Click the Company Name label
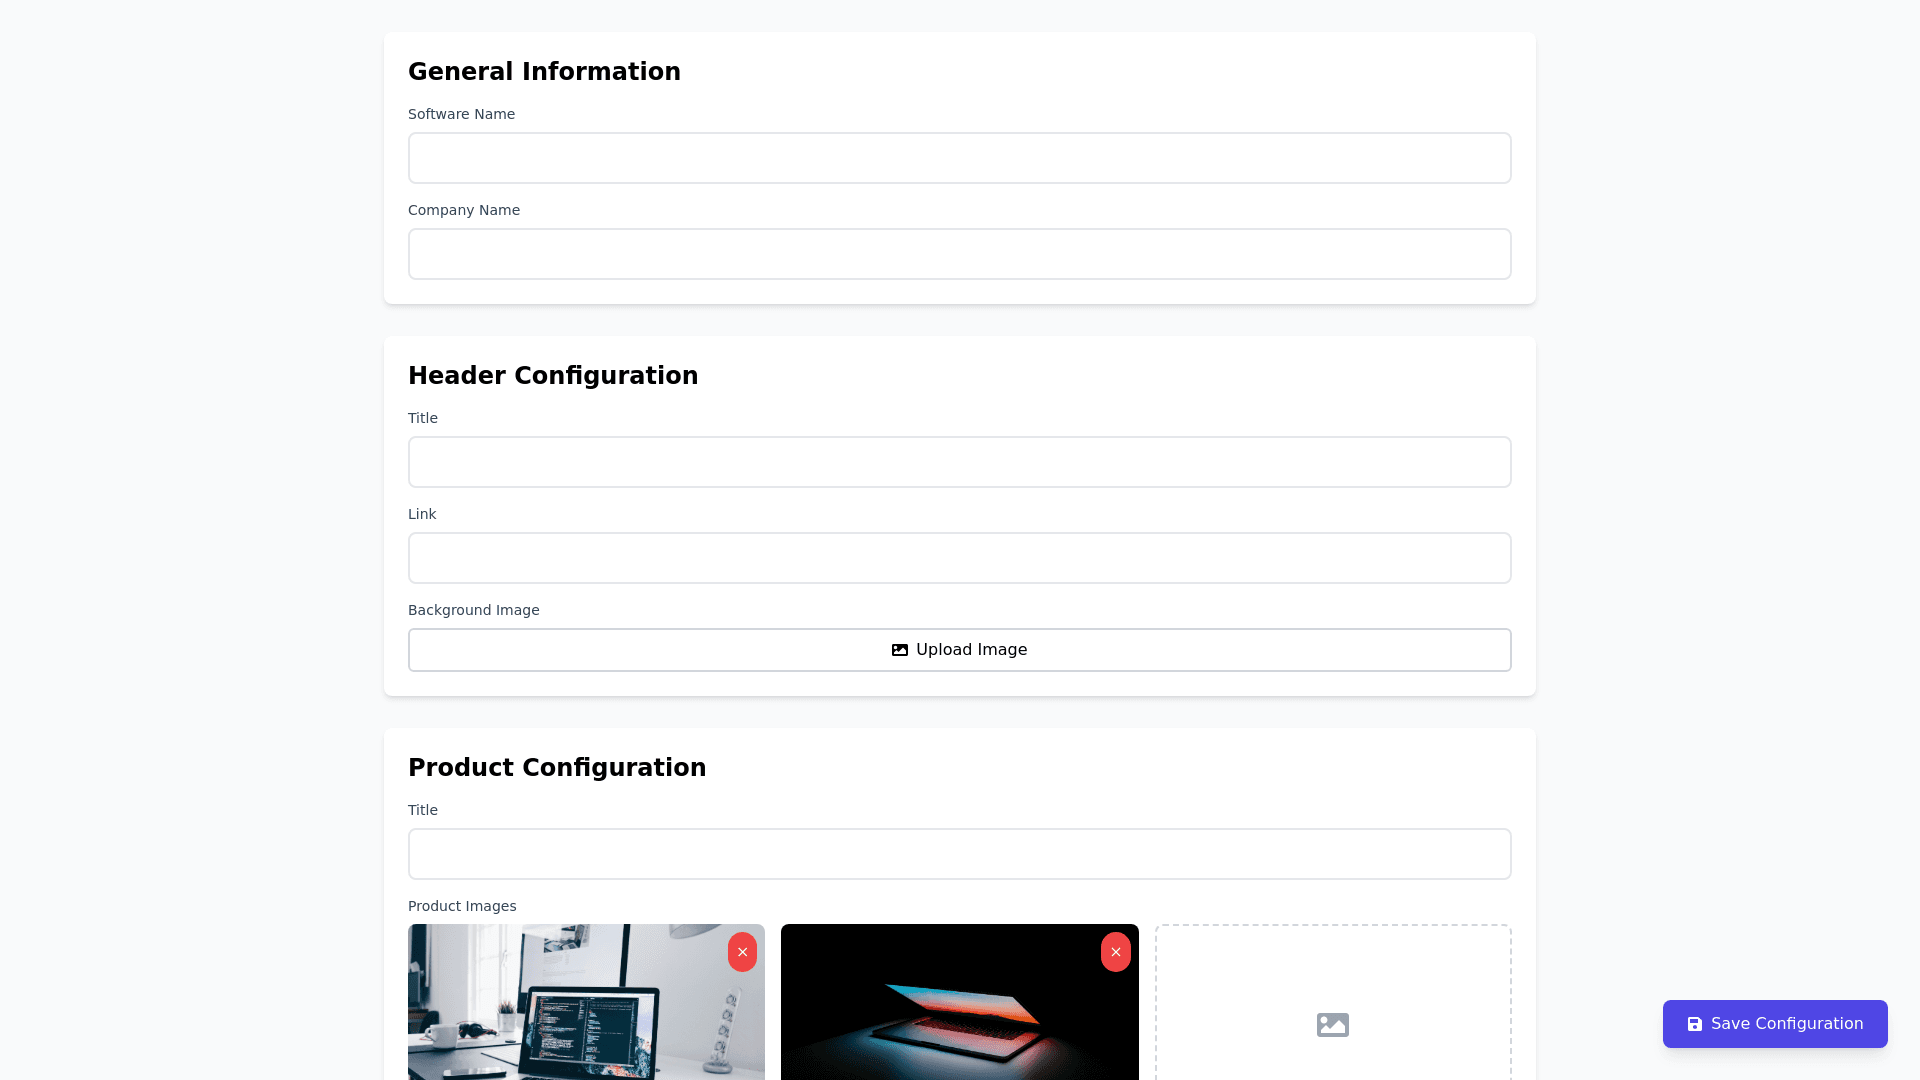This screenshot has height=1080, width=1920. [463, 210]
